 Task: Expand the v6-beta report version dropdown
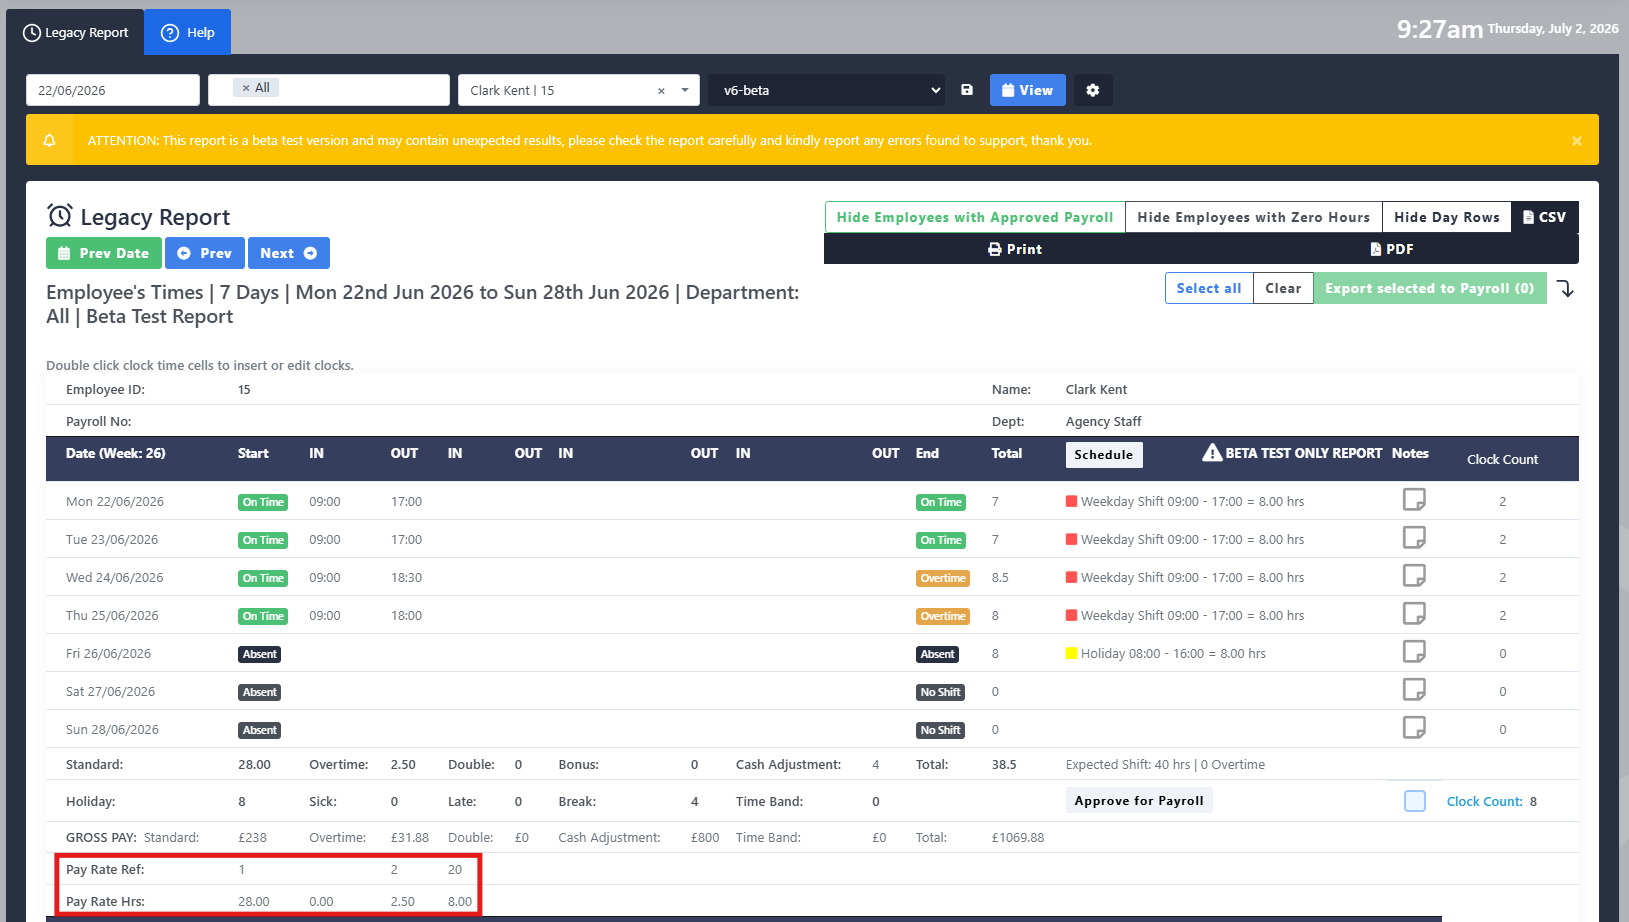(829, 90)
